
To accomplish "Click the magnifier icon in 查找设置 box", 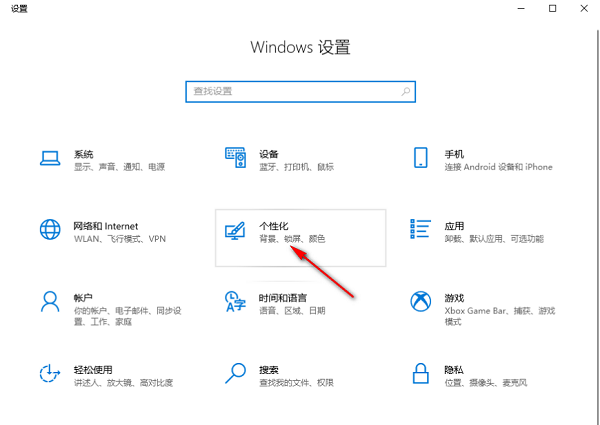I will click(x=405, y=91).
